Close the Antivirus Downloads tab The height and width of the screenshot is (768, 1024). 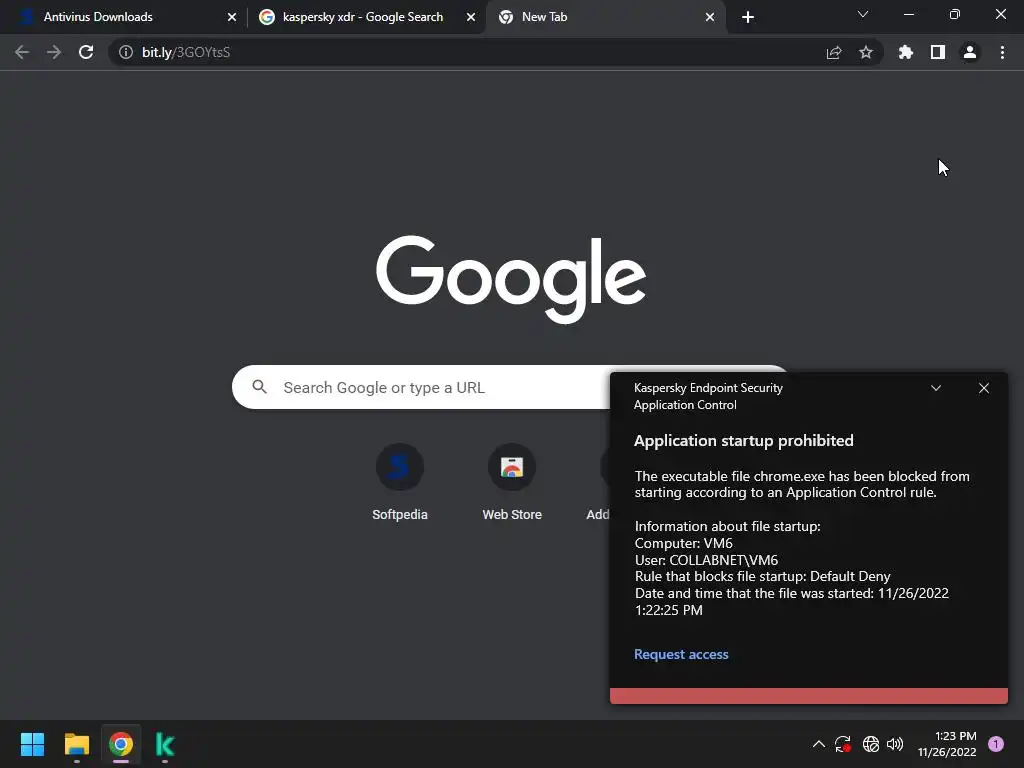coord(232,17)
